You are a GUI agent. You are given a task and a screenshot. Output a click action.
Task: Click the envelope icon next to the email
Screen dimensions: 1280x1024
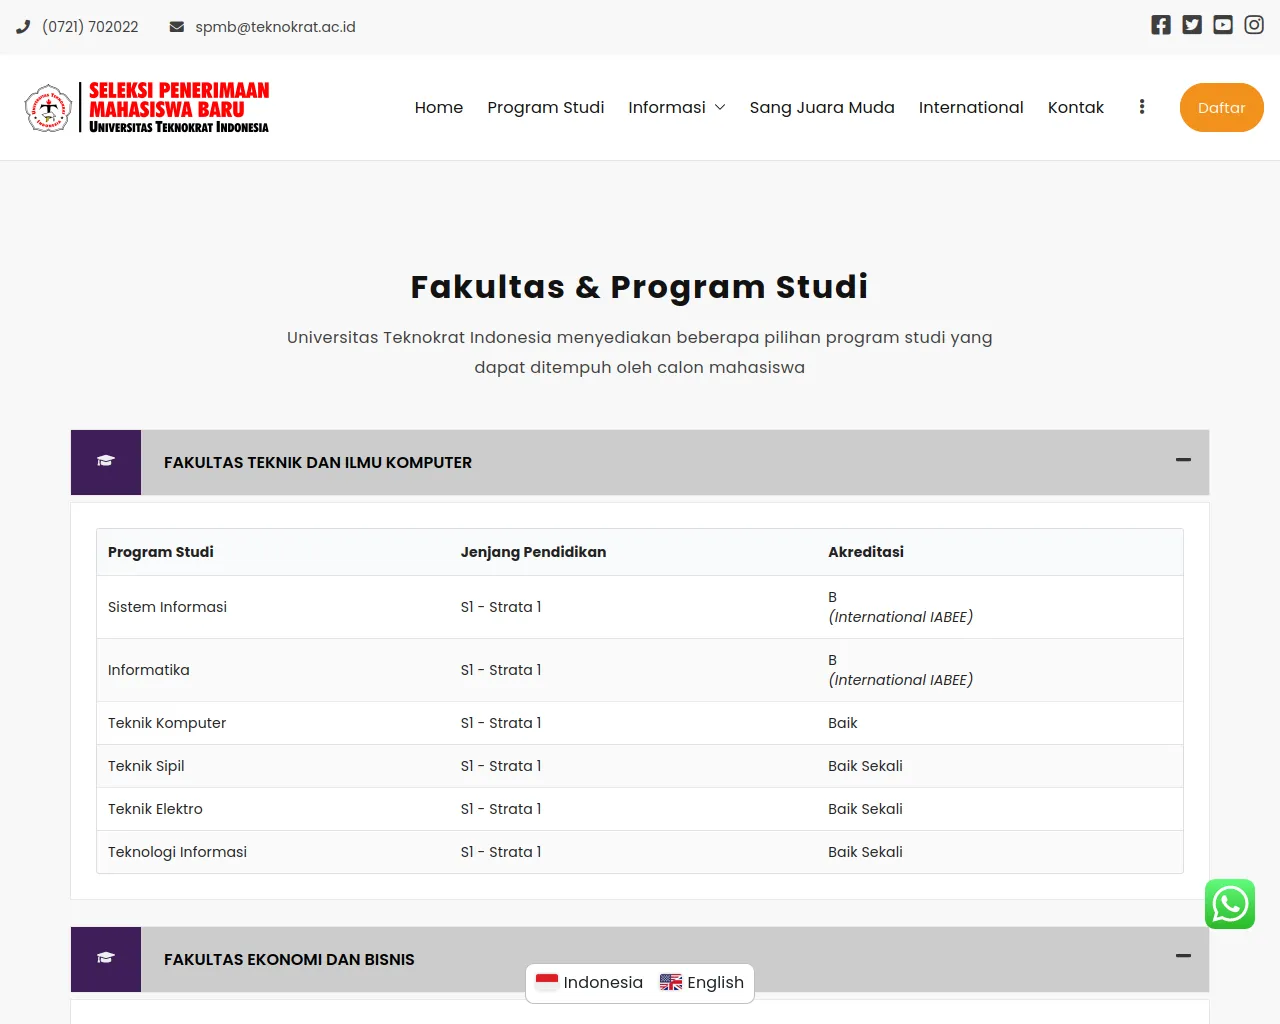tap(177, 27)
